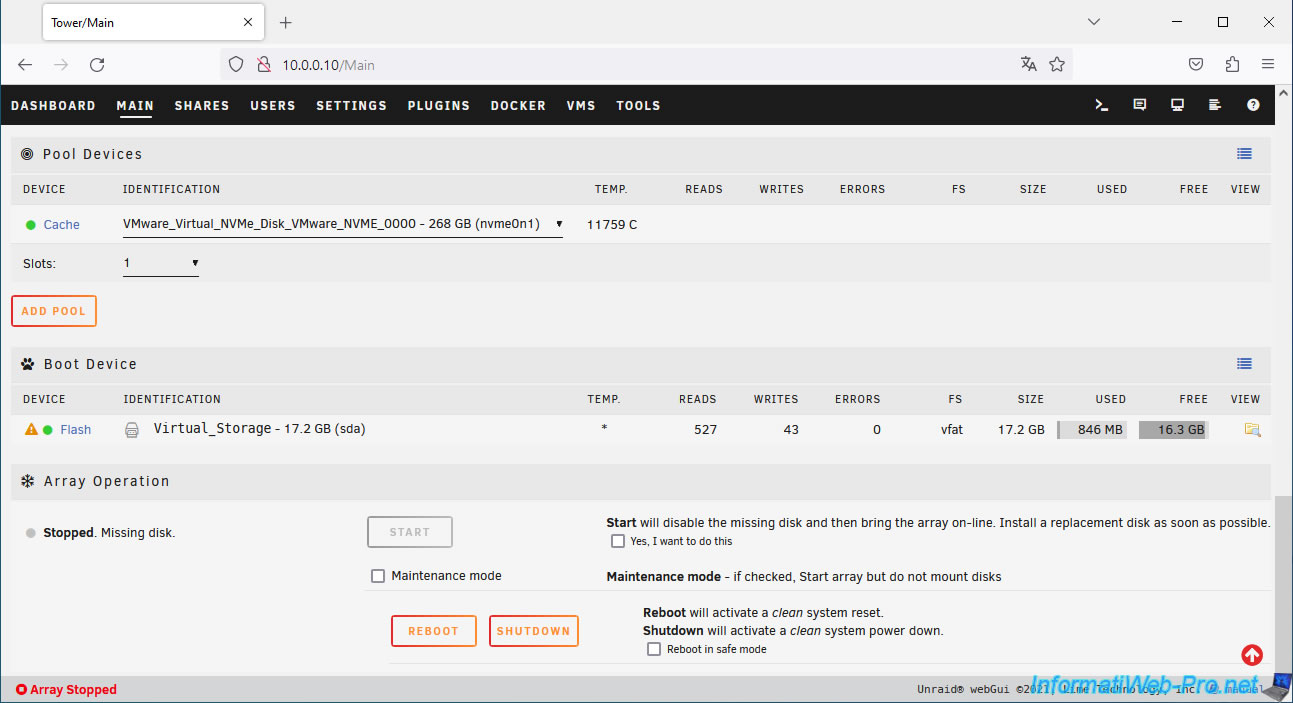This screenshot has height=703, width=1293.
Task: Tick the Reboot in safe mode checkbox
Action: point(654,649)
